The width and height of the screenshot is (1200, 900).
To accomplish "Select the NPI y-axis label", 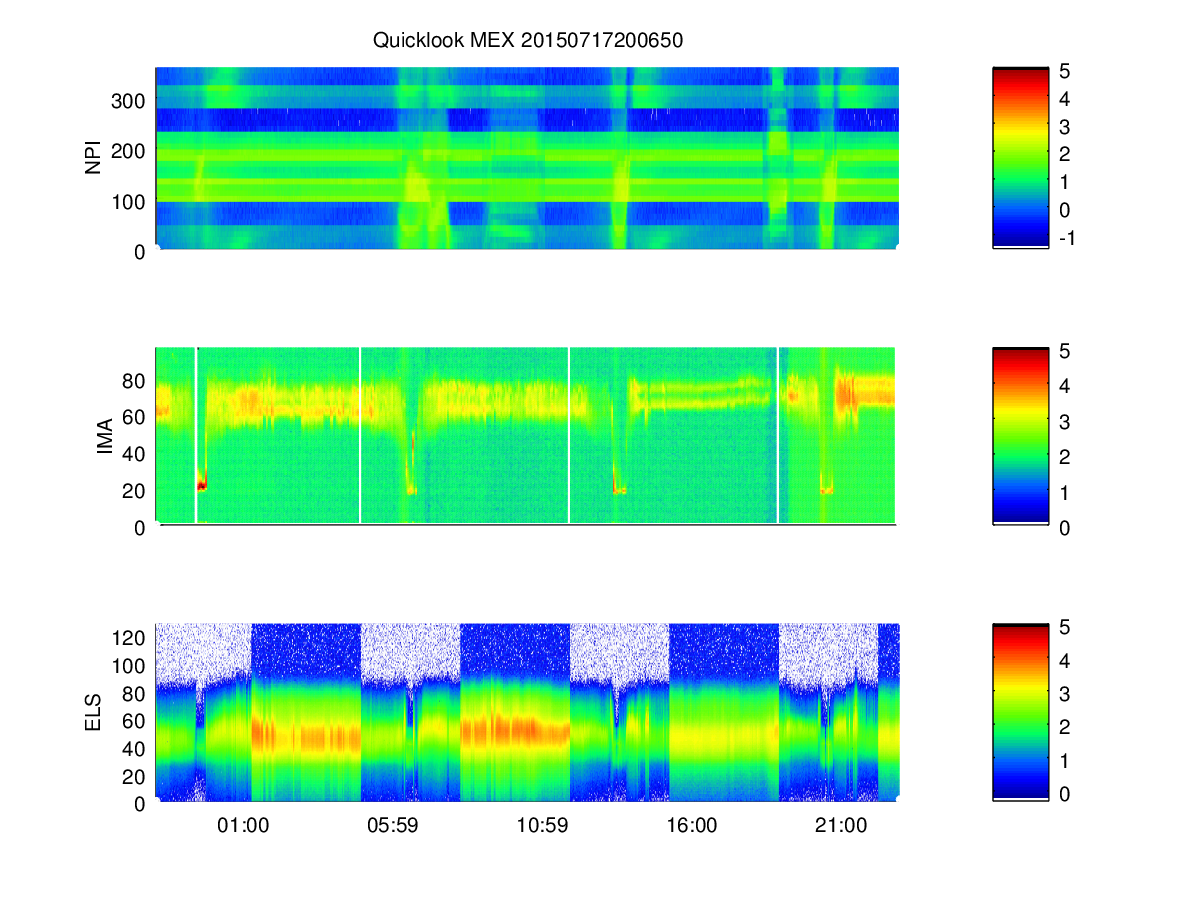I will coord(94,158).
